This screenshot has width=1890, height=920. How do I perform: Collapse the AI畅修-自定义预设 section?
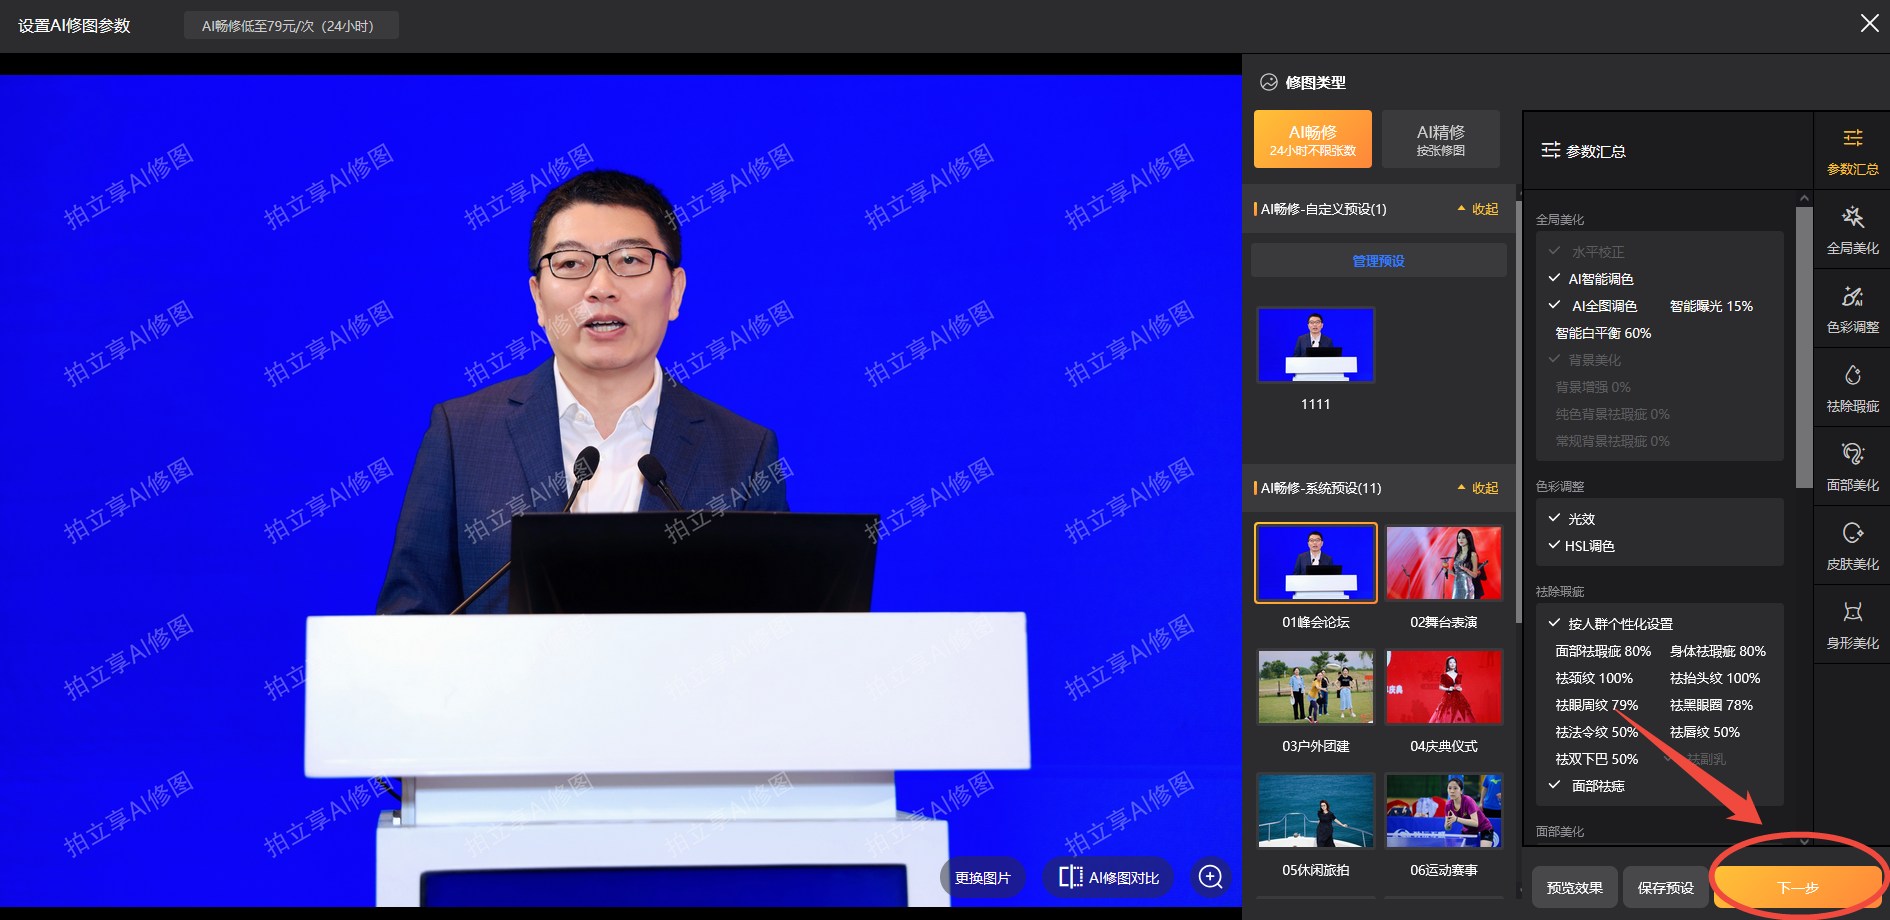point(1478,209)
